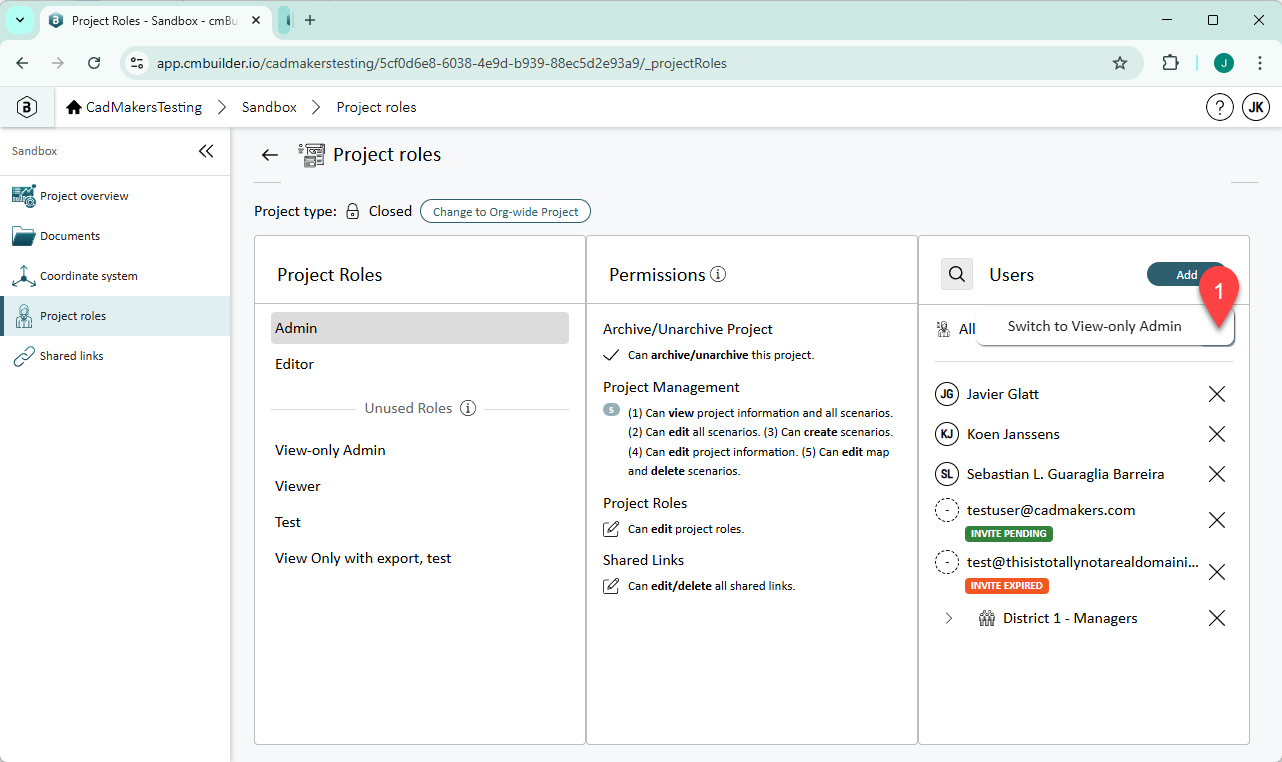Select the Project Roles browser tab
Image resolution: width=1282 pixels, height=762 pixels.
coord(155,20)
